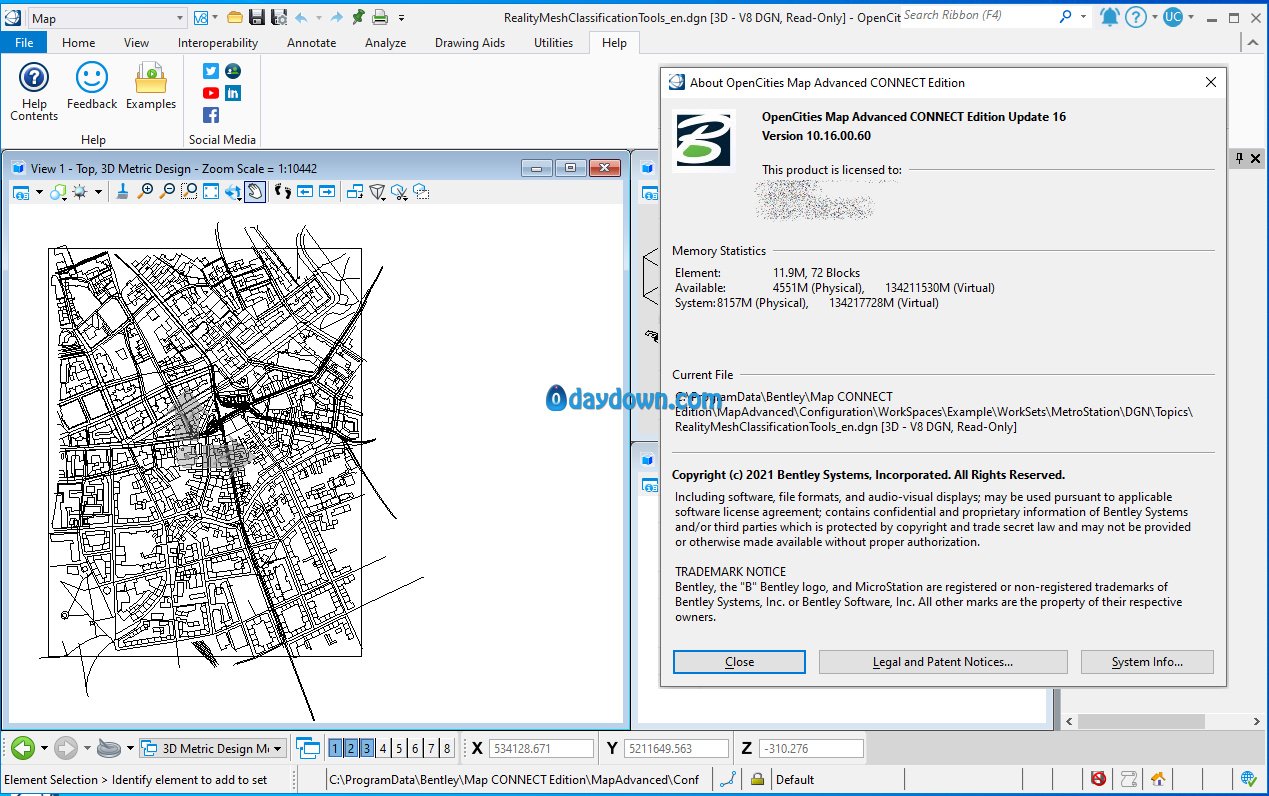Viewport: 1269px width, 796px height.
Task: Open the File tab
Action: point(24,43)
